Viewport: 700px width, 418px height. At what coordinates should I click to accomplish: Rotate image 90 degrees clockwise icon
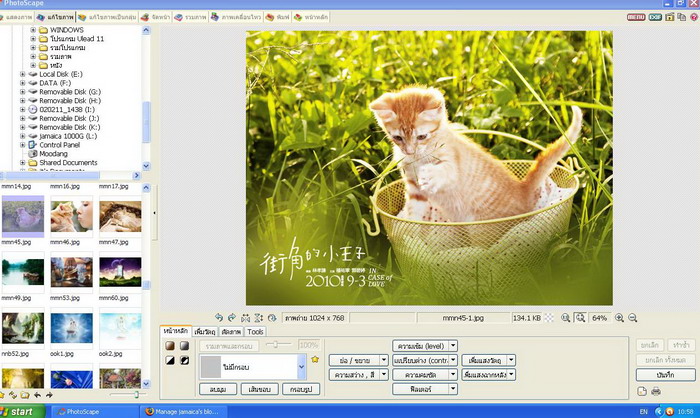(232, 318)
